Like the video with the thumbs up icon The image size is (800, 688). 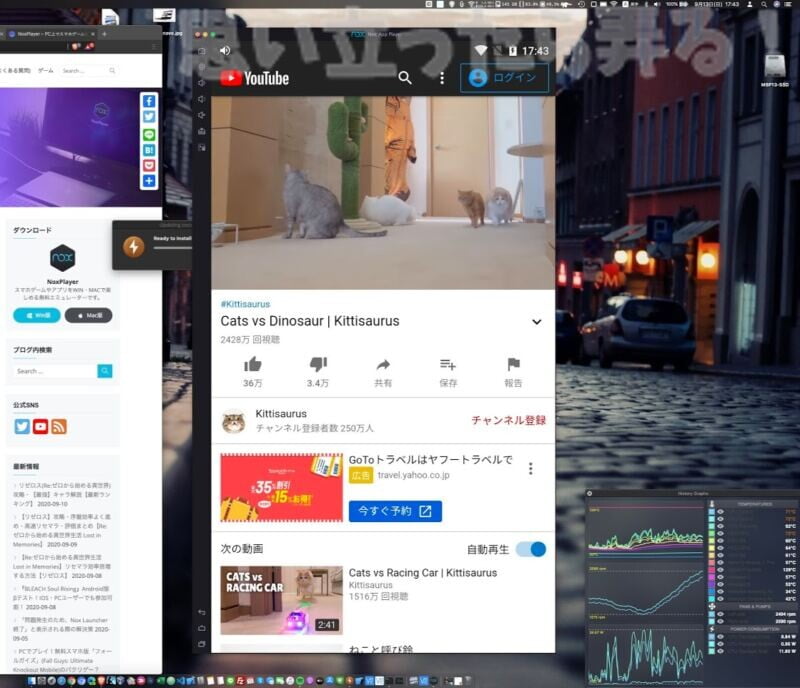pyautogui.click(x=253, y=364)
